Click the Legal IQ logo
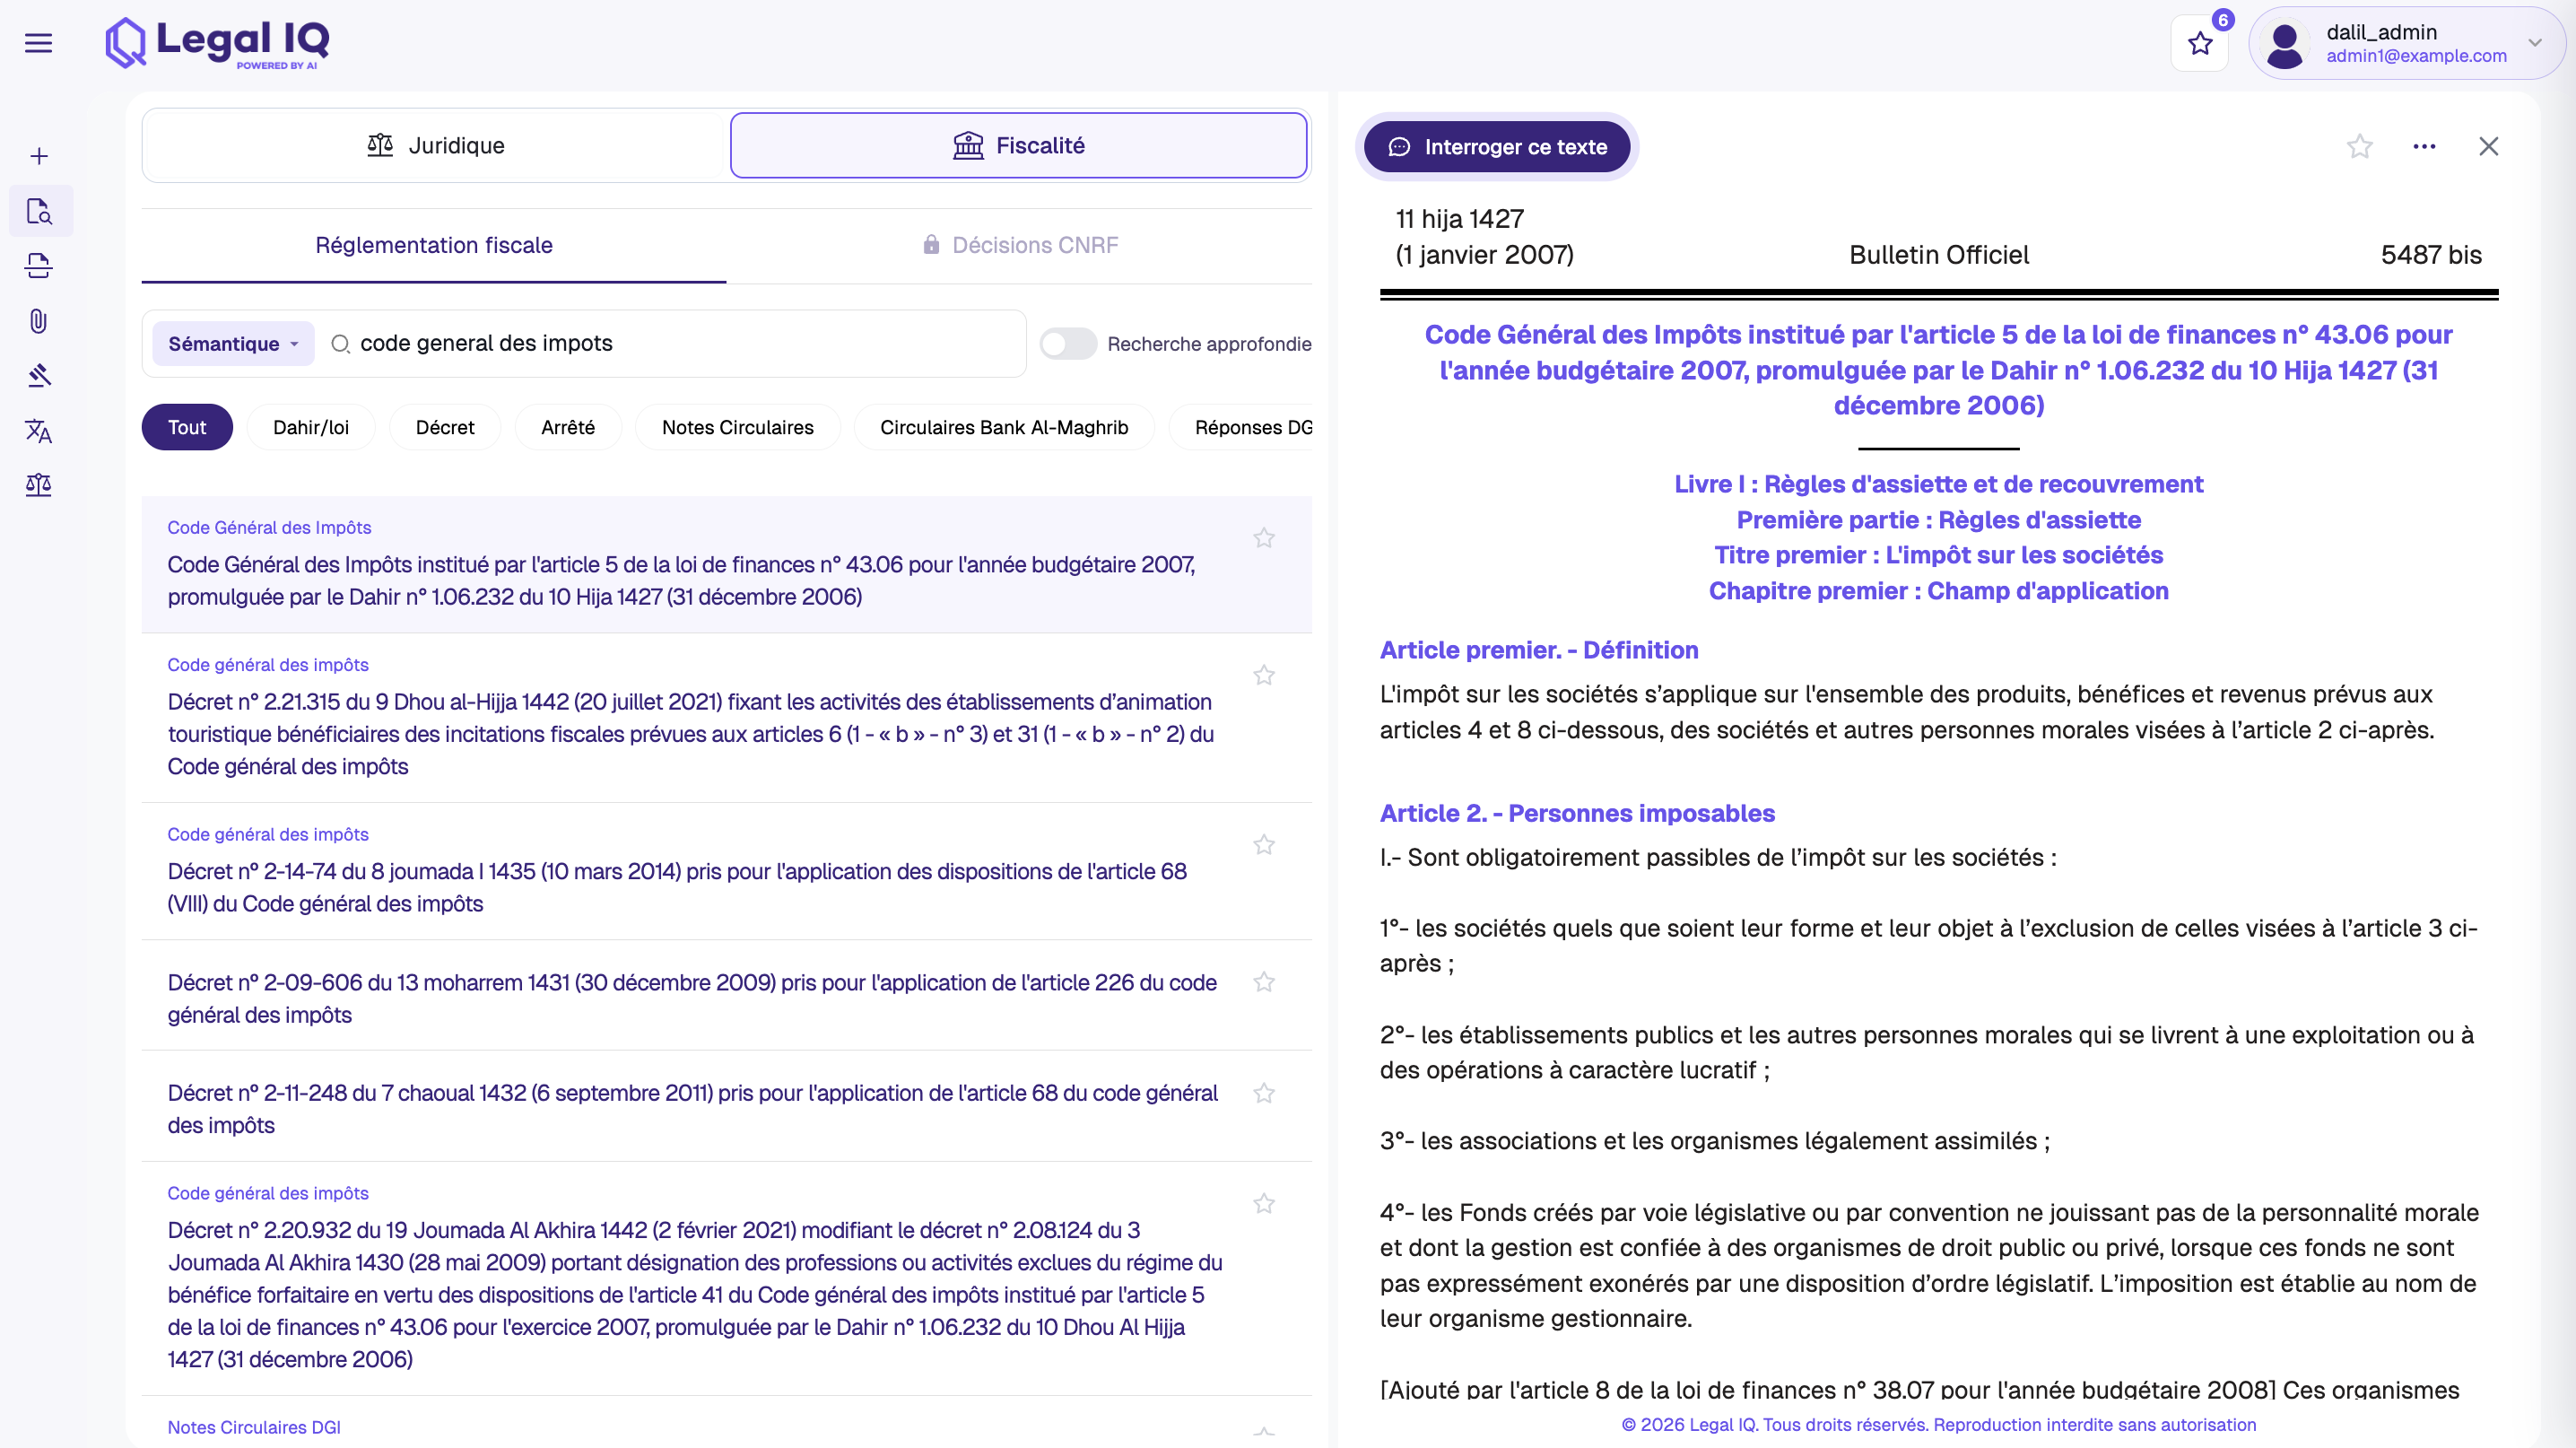 (x=217, y=43)
